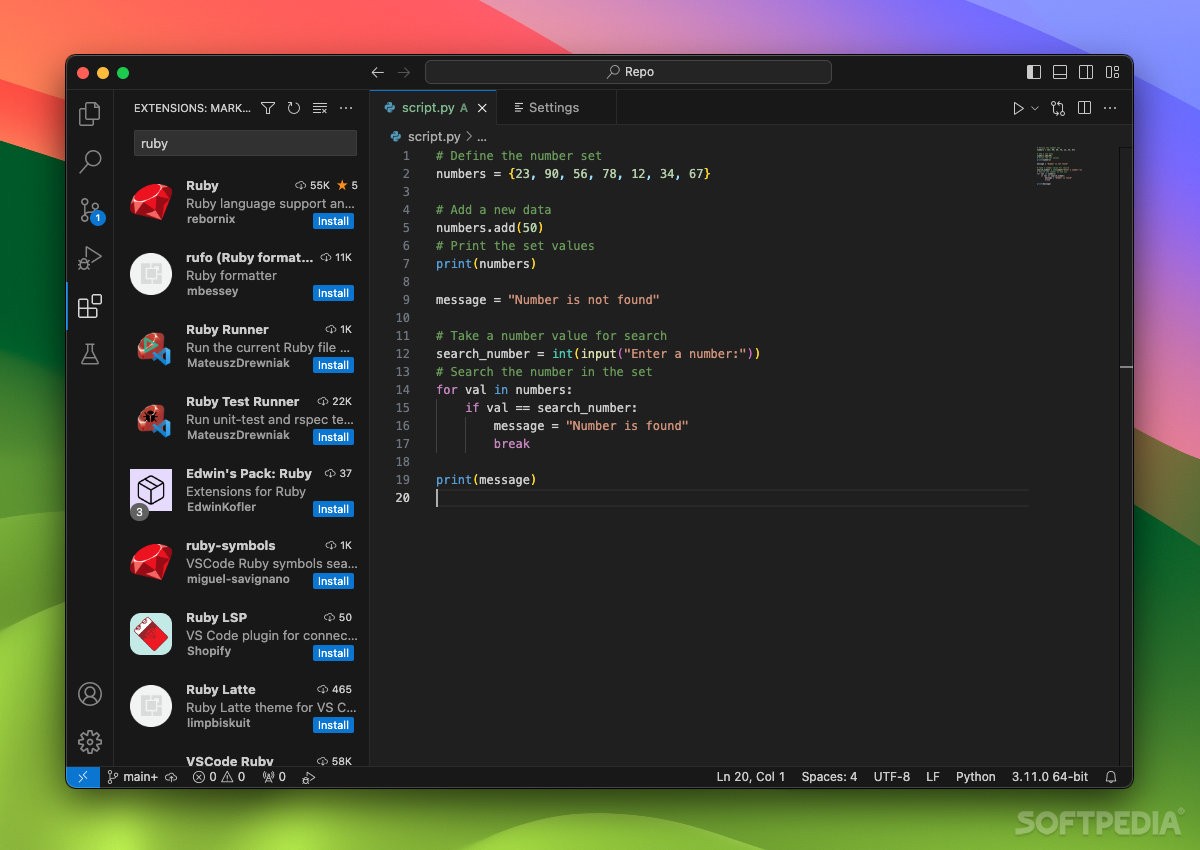The height and width of the screenshot is (850, 1200).
Task: Show errors and warnings count
Action: click(x=219, y=777)
